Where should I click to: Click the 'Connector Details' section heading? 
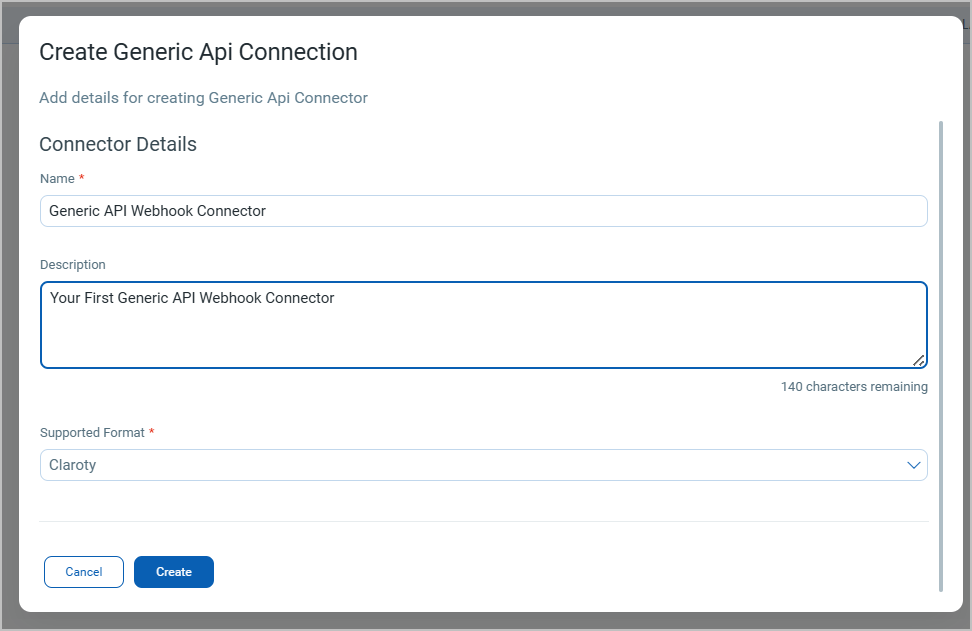point(118,144)
